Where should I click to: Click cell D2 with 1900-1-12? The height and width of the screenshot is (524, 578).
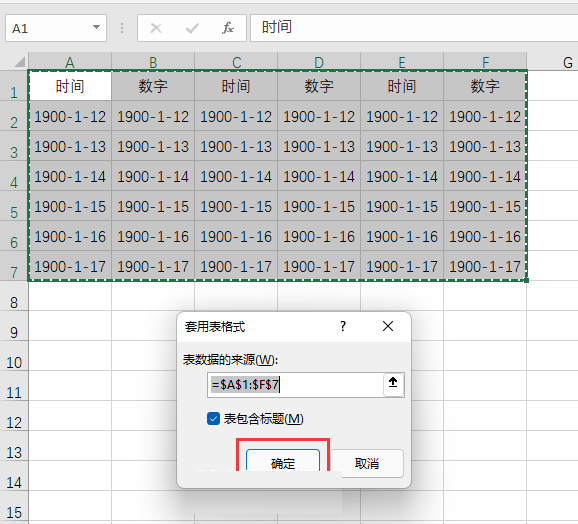click(x=319, y=116)
